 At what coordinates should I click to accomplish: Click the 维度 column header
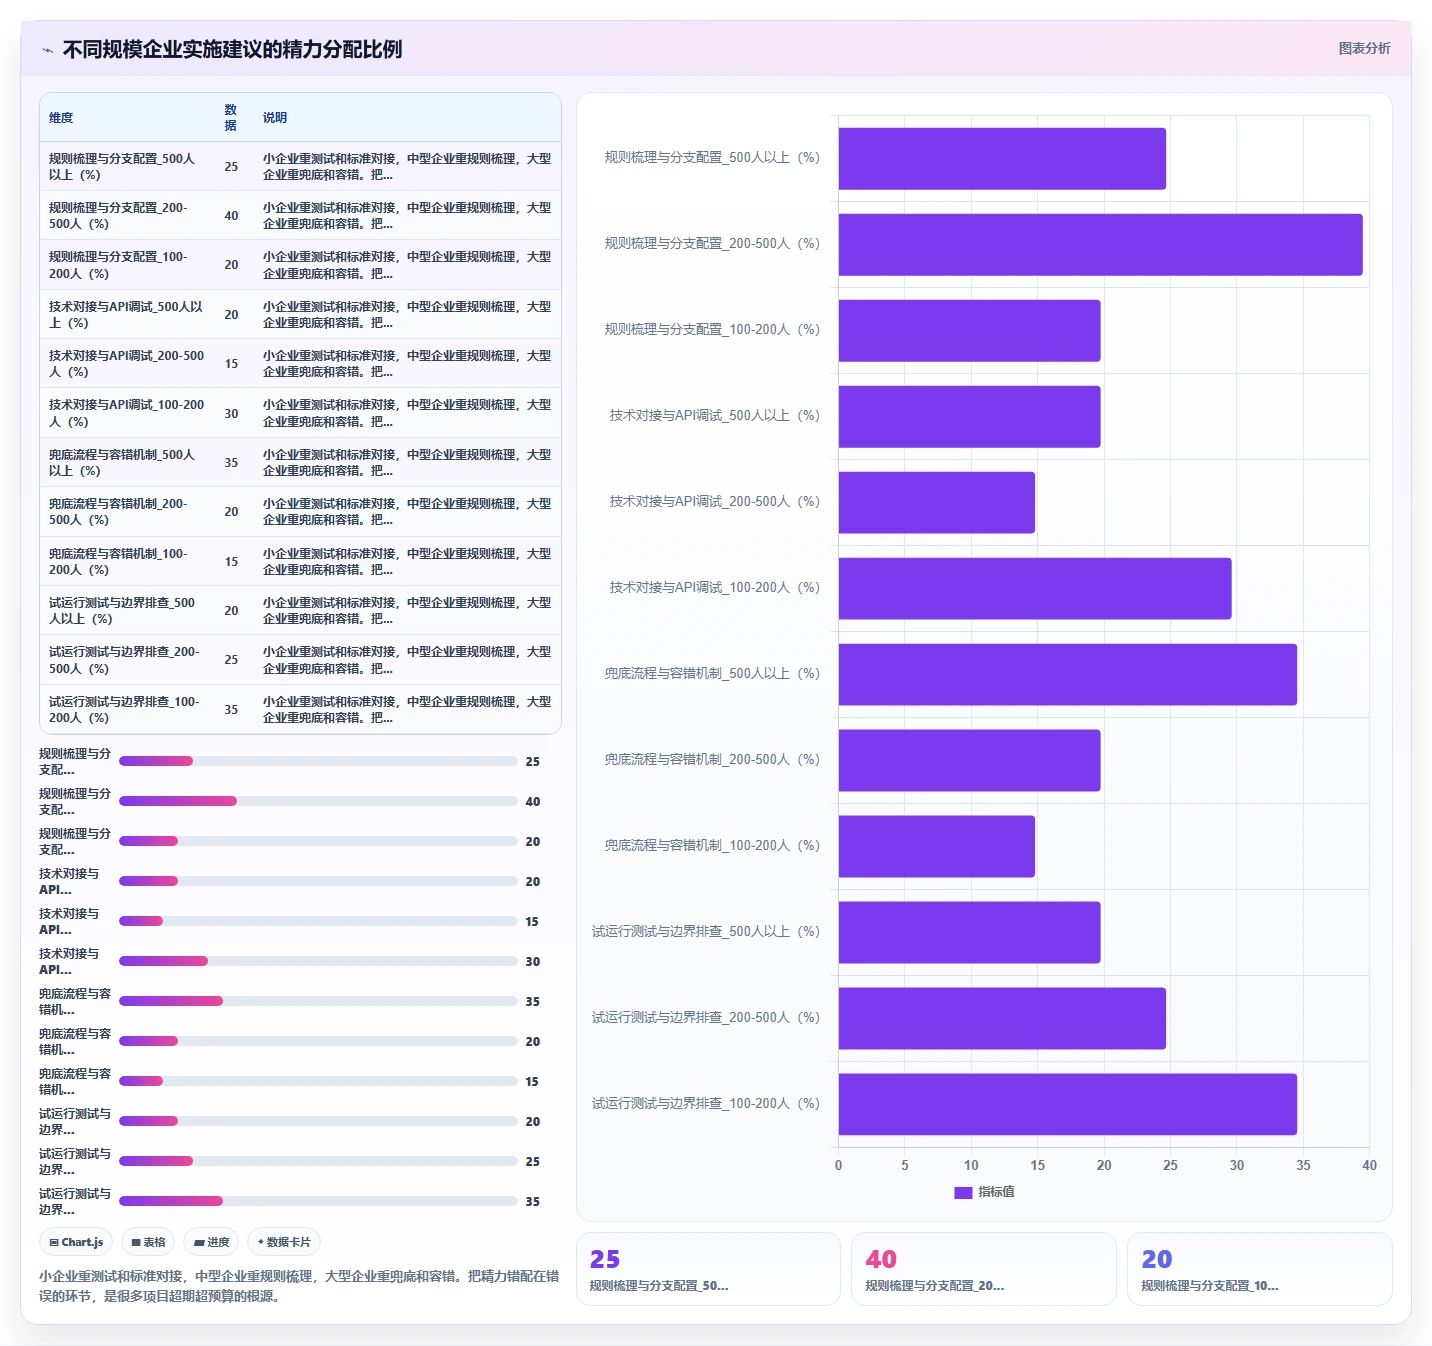[x=61, y=118]
